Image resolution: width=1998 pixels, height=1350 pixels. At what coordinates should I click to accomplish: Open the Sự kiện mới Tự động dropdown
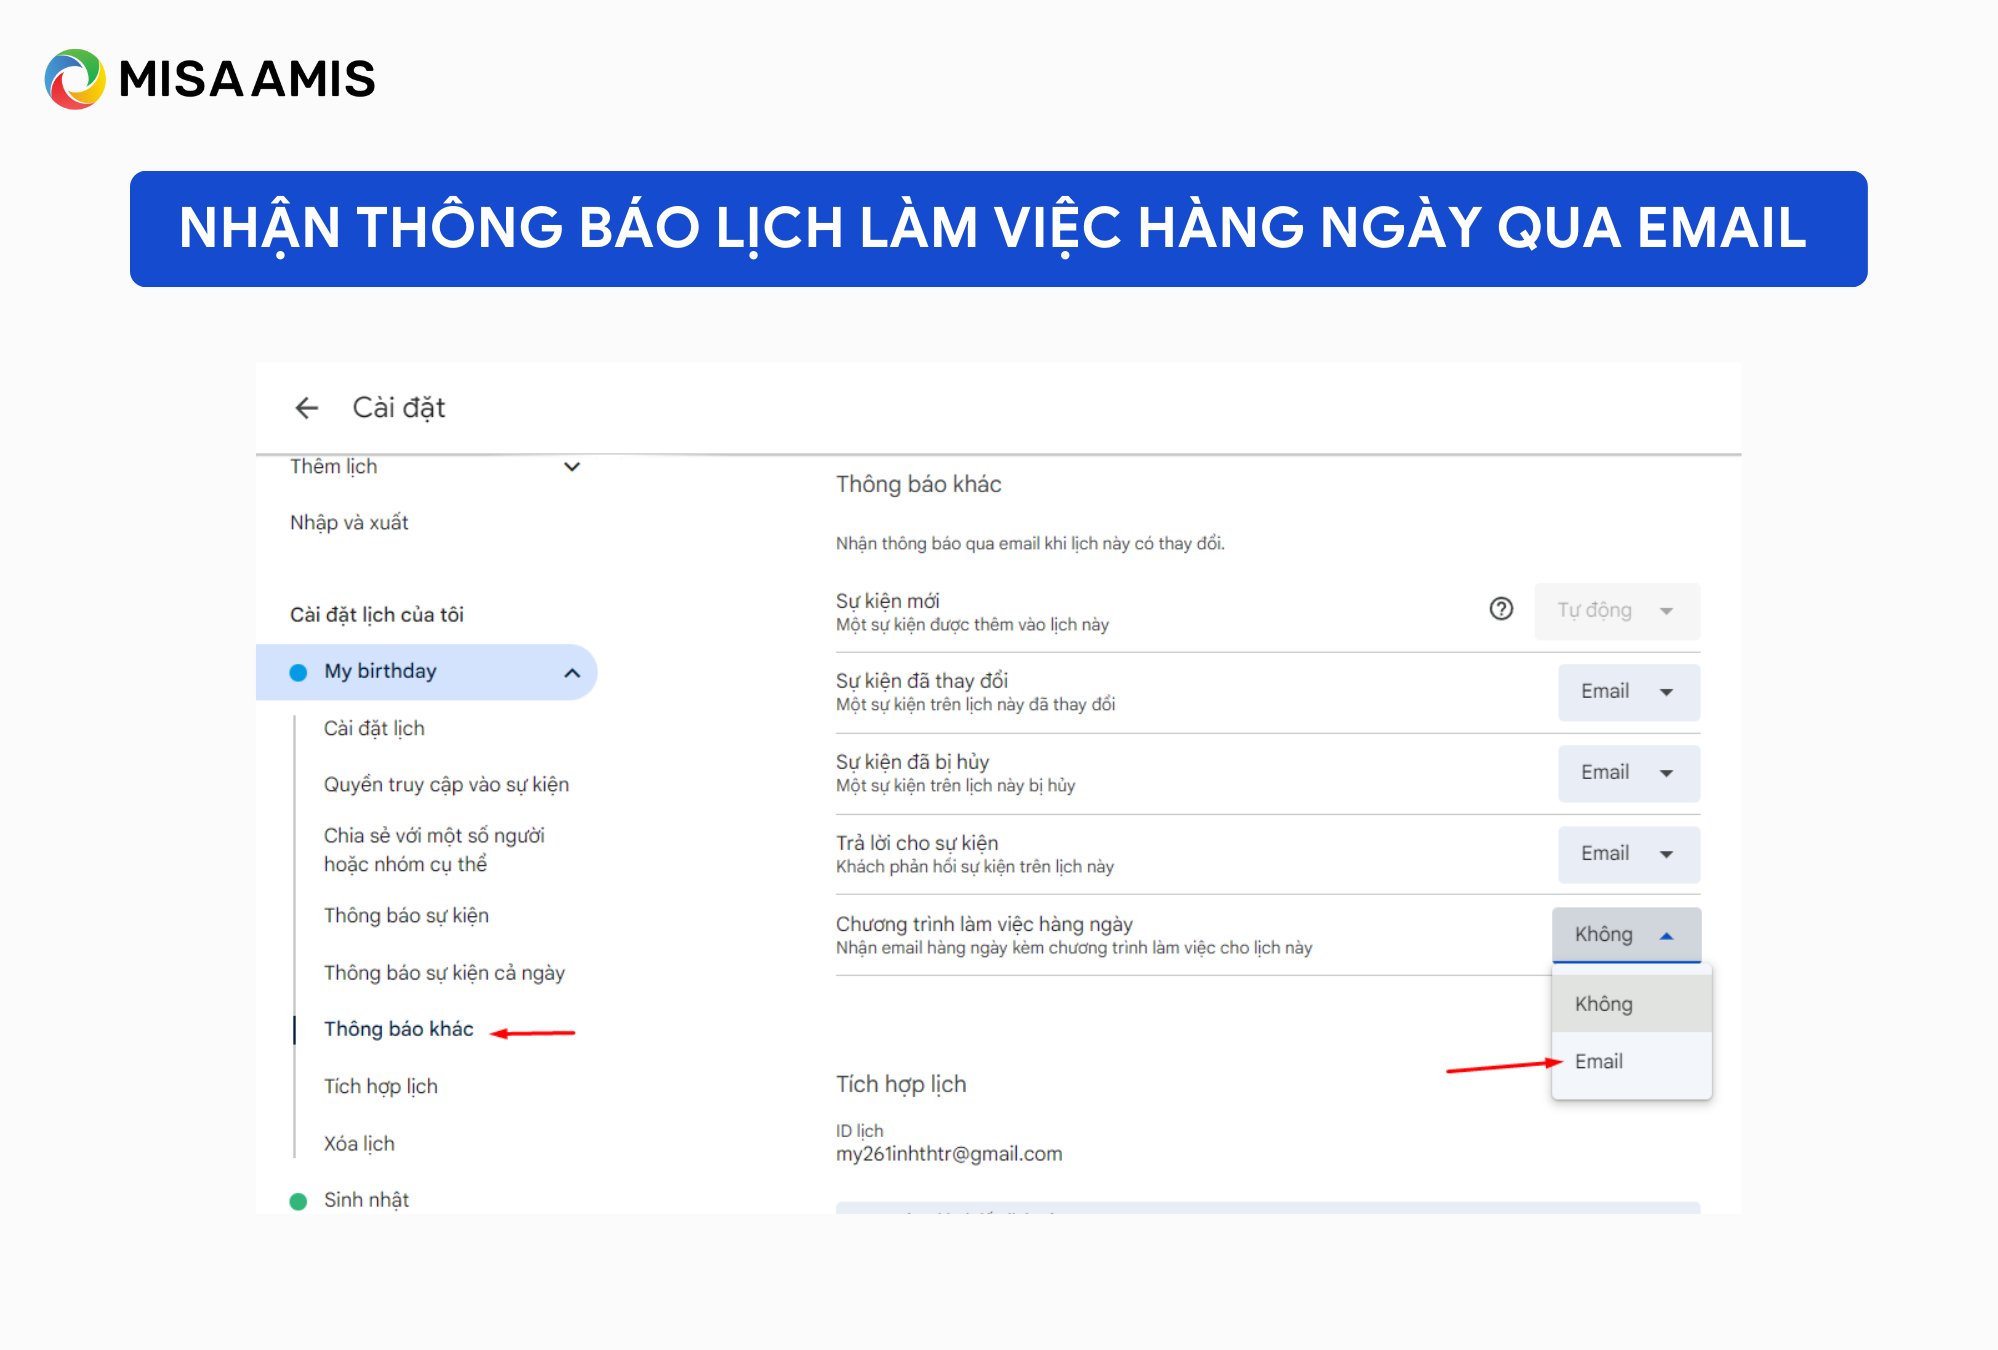pos(1617,611)
